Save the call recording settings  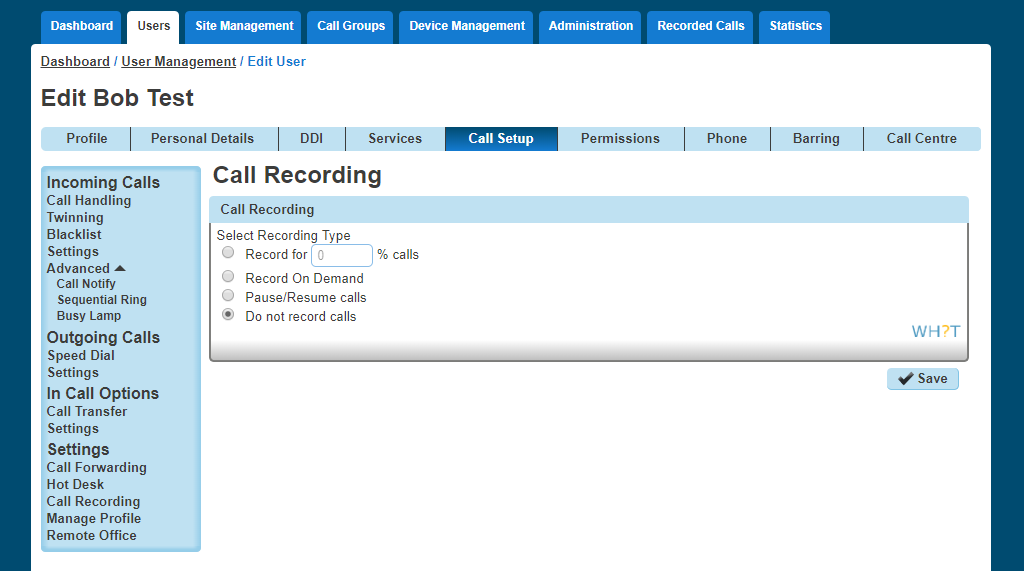coord(922,379)
